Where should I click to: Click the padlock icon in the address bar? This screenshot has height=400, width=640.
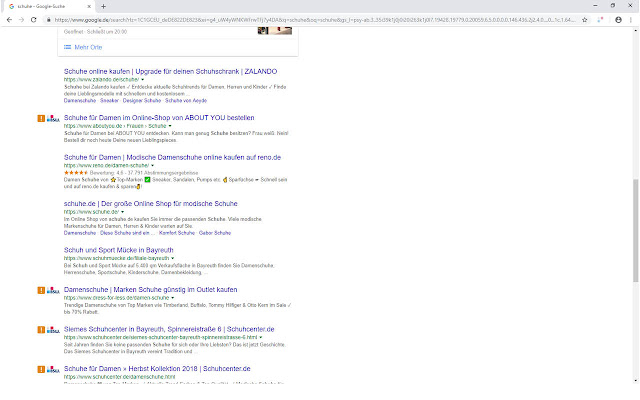point(49,20)
